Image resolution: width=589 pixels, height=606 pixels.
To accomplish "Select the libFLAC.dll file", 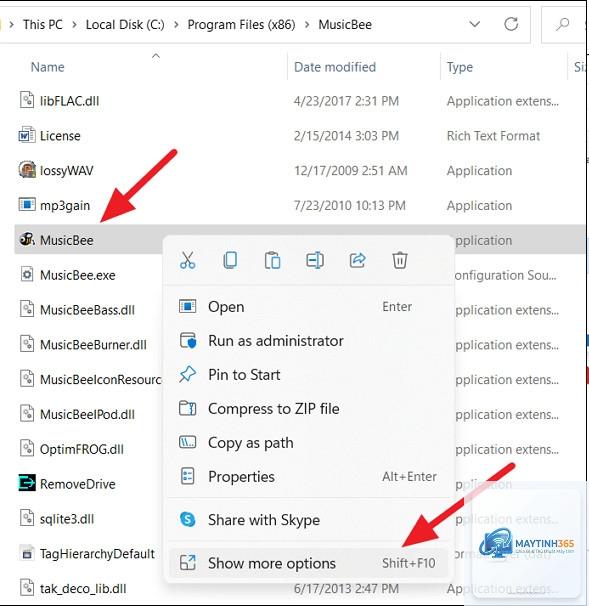I will [x=70, y=101].
